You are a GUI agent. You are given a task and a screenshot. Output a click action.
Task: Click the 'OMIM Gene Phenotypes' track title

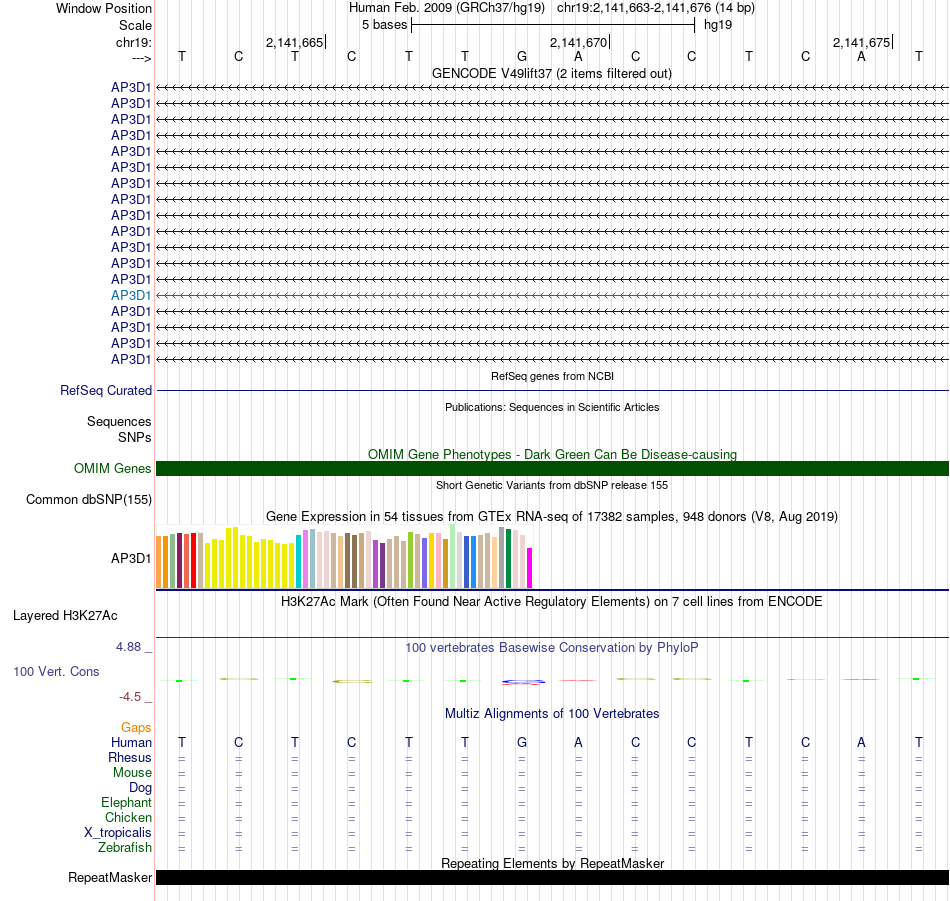point(552,454)
